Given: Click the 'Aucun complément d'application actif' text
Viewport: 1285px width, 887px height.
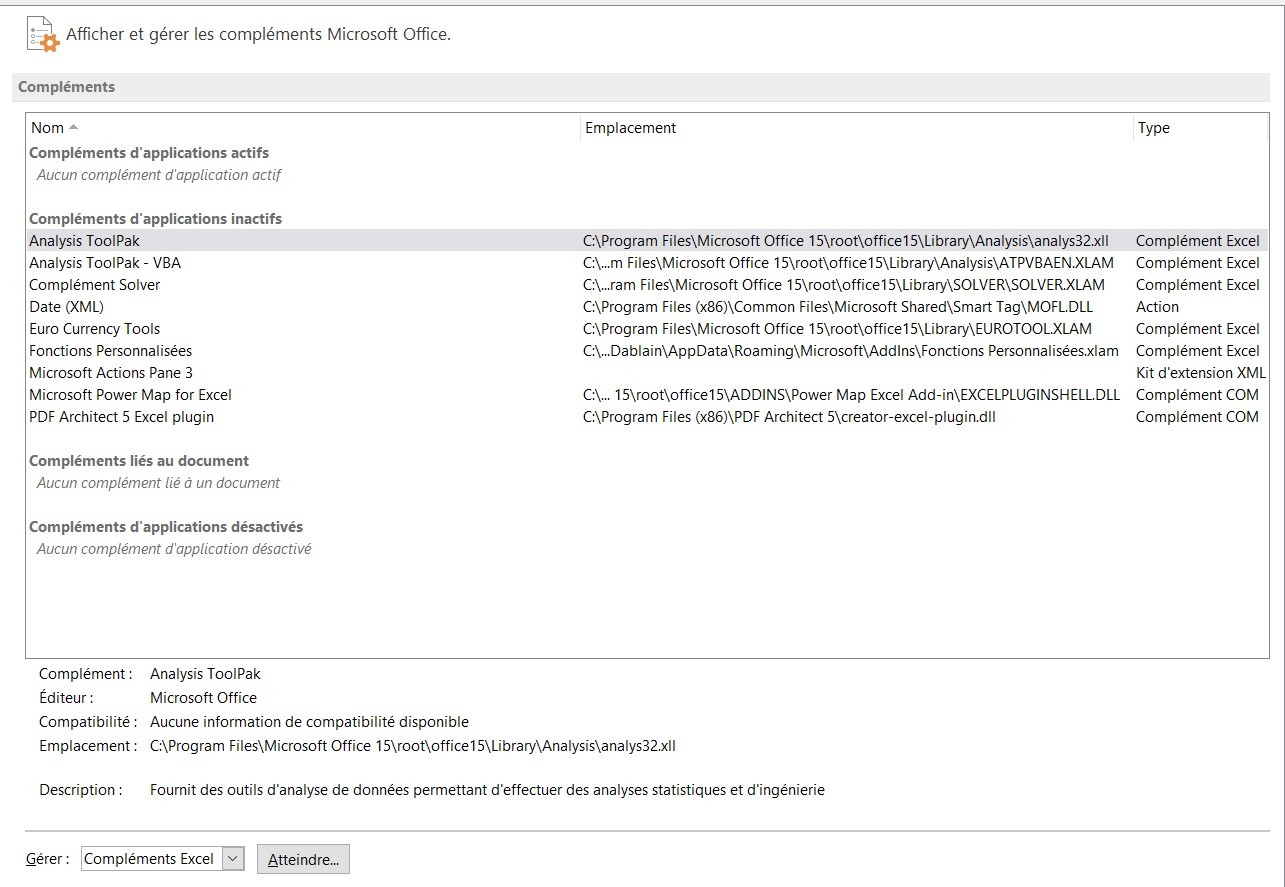Looking at the screenshot, I should click(x=159, y=175).
